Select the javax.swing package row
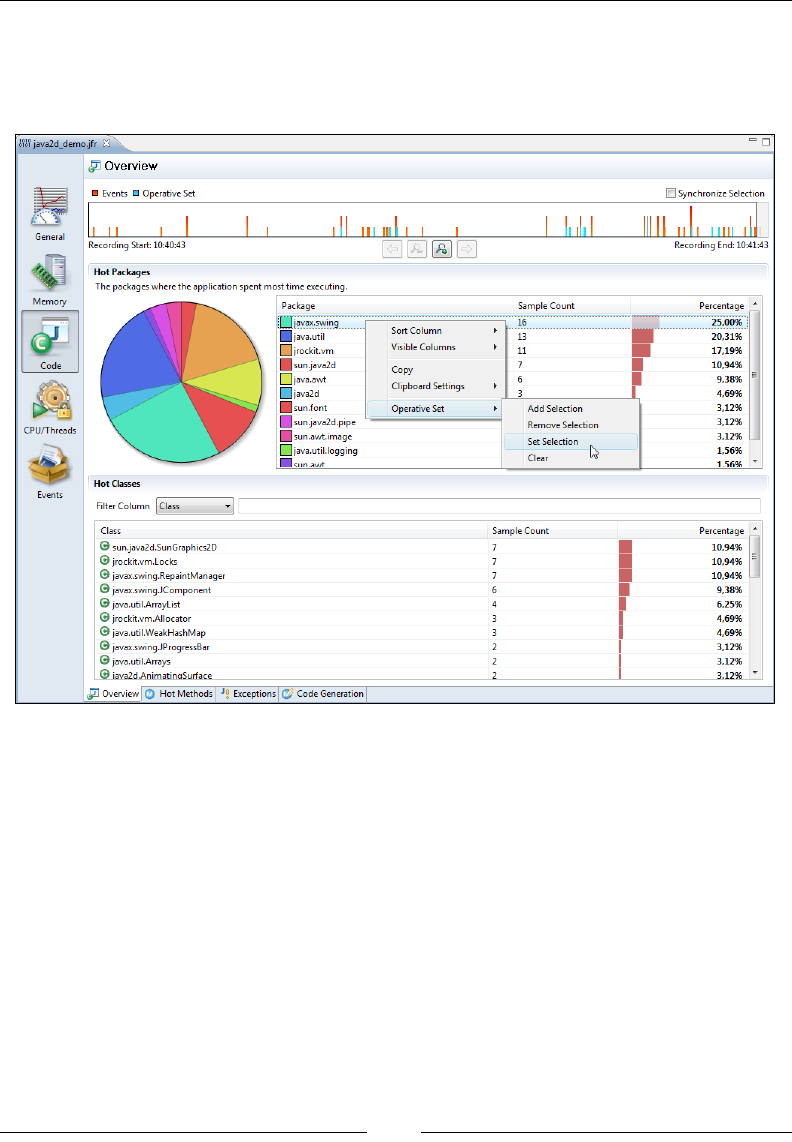This screenshot has height=1142, width=792. pyautogui.click(x=513, y=322)
